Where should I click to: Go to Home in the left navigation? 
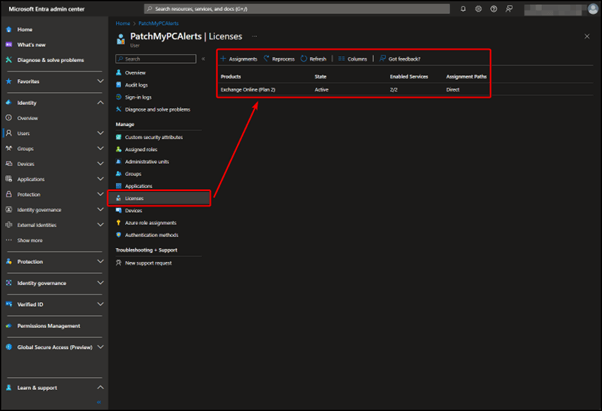(25, 30)
